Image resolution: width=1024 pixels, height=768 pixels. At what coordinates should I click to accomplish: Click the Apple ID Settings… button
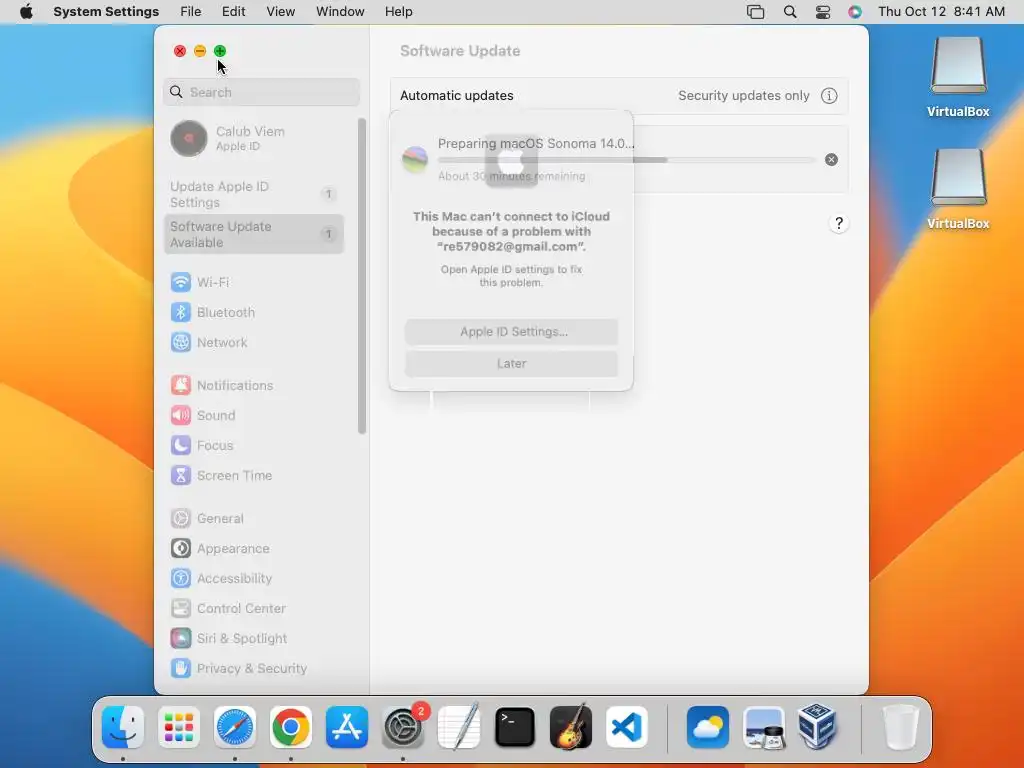(x=511, y=332)
